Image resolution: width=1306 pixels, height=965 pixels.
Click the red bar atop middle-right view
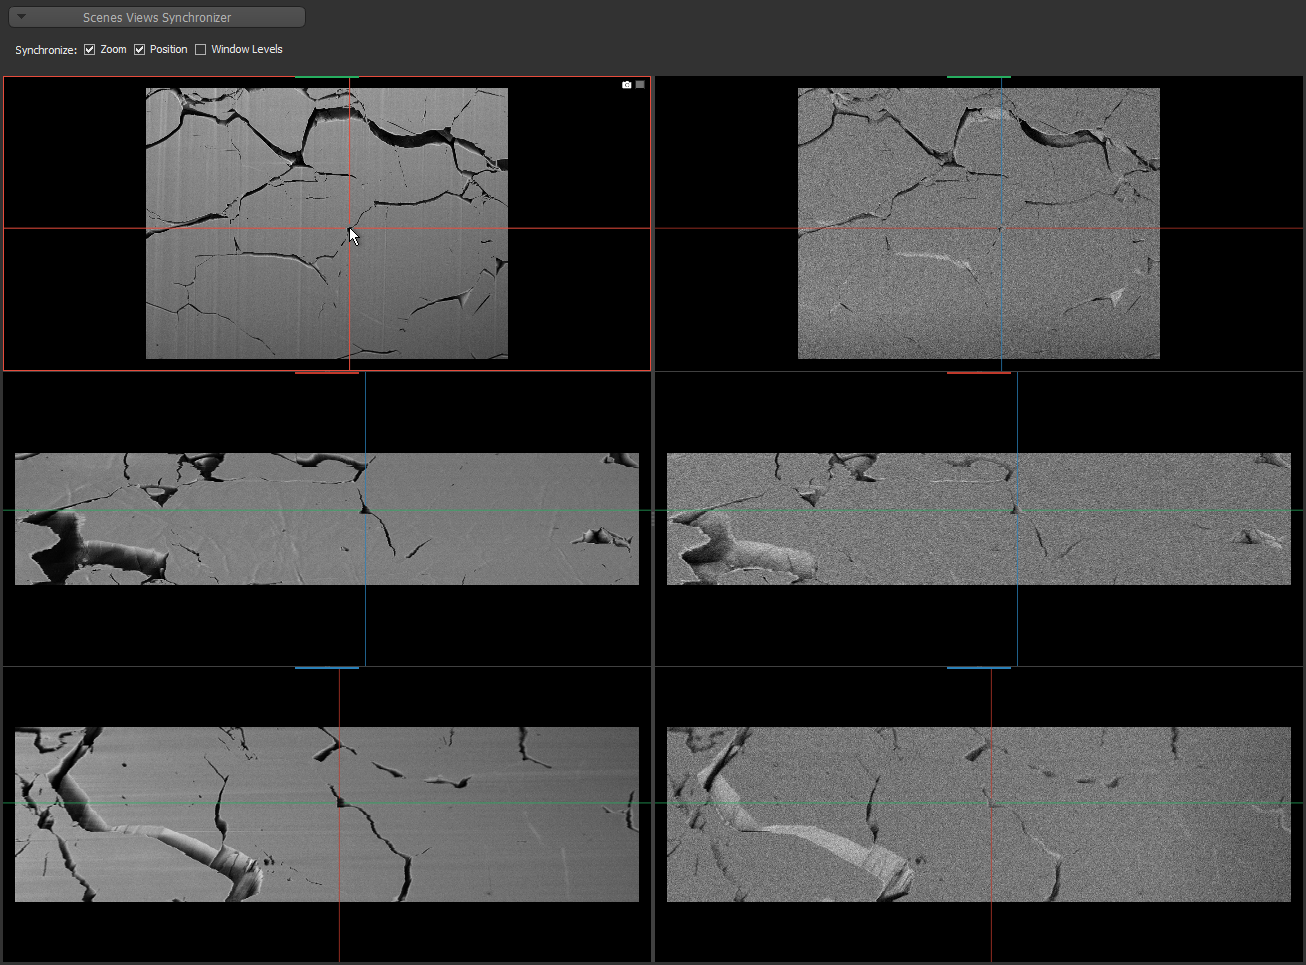click(x=978, y=372)
